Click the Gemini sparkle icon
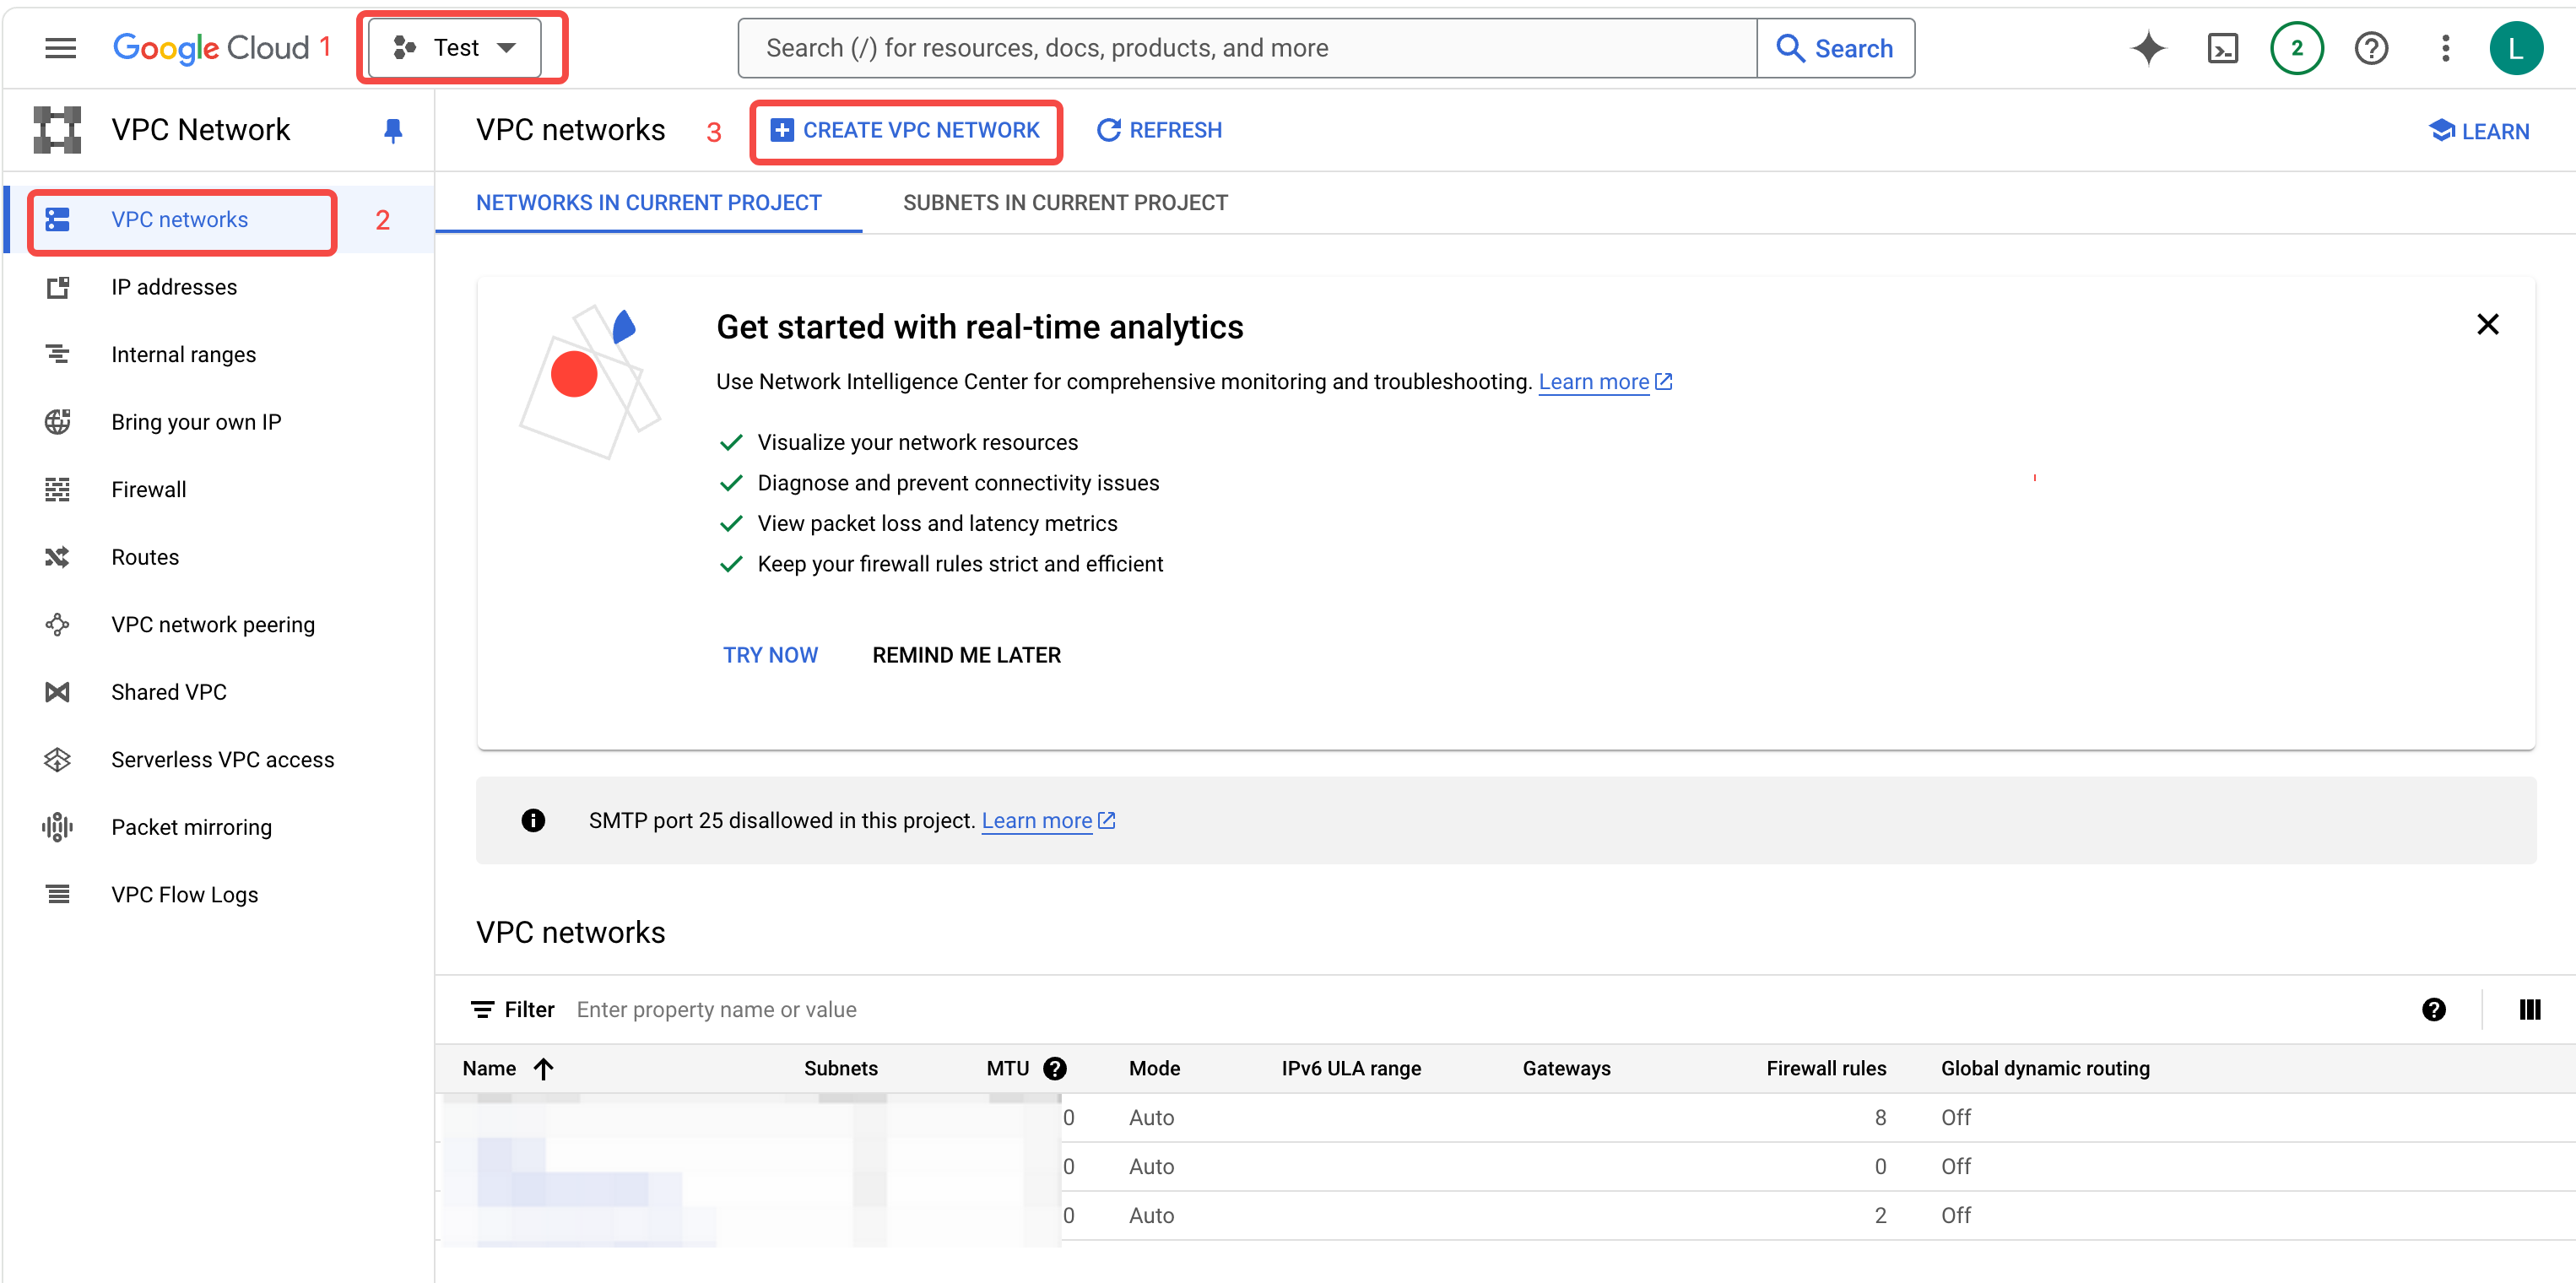The width and height of the screenshot is (2576, 1283). pyautogui.click(x=2147, y=48)
